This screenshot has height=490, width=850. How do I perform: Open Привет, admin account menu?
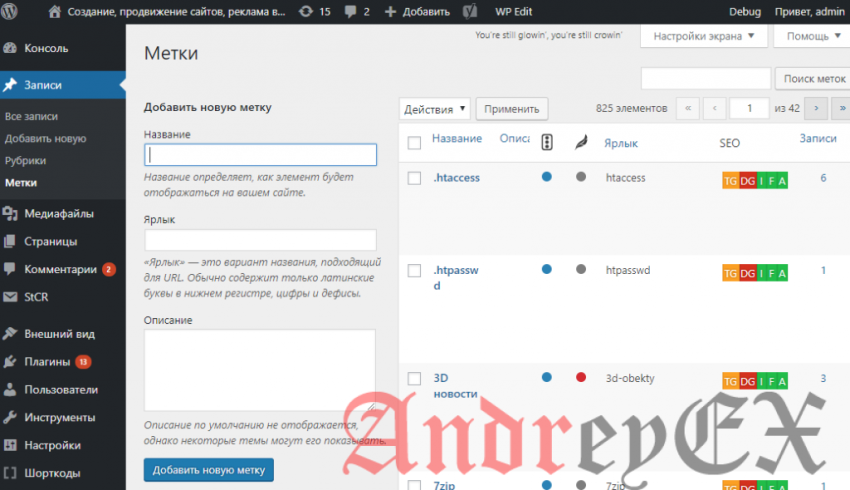809,11
